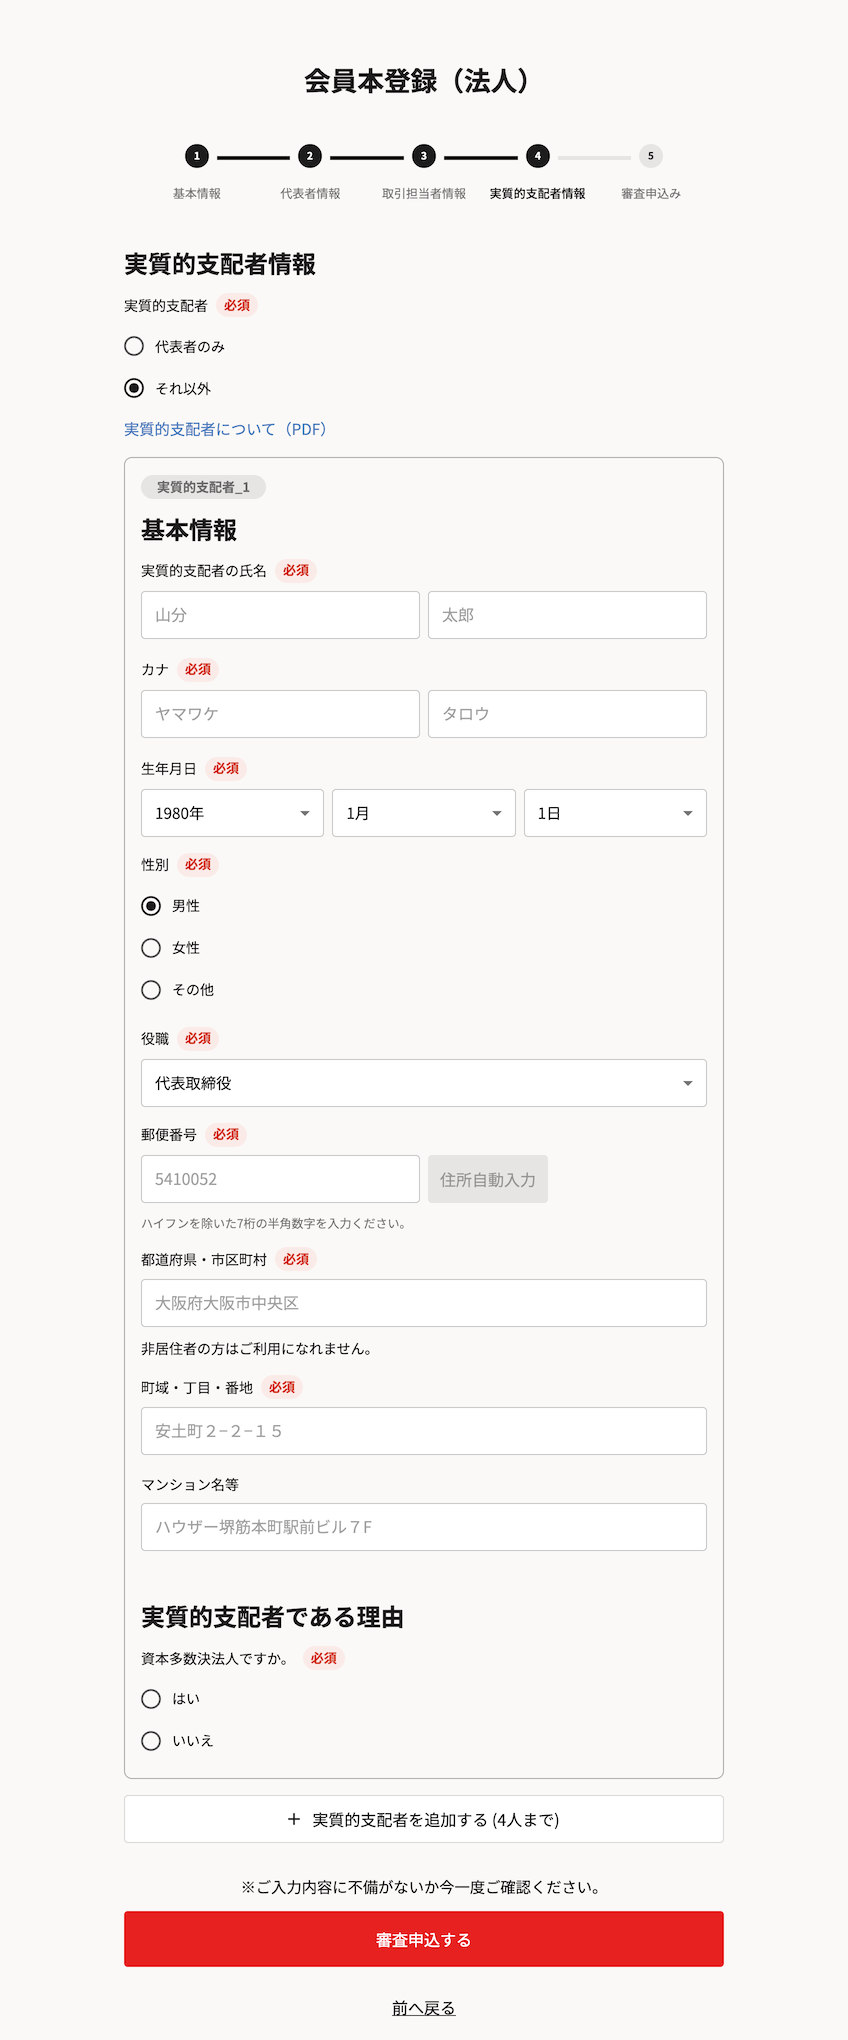Click step 5 審査申込み circle icon
Image resolution: width=848 pixels, height=2040 pixels.
click(x=651, y=156)
